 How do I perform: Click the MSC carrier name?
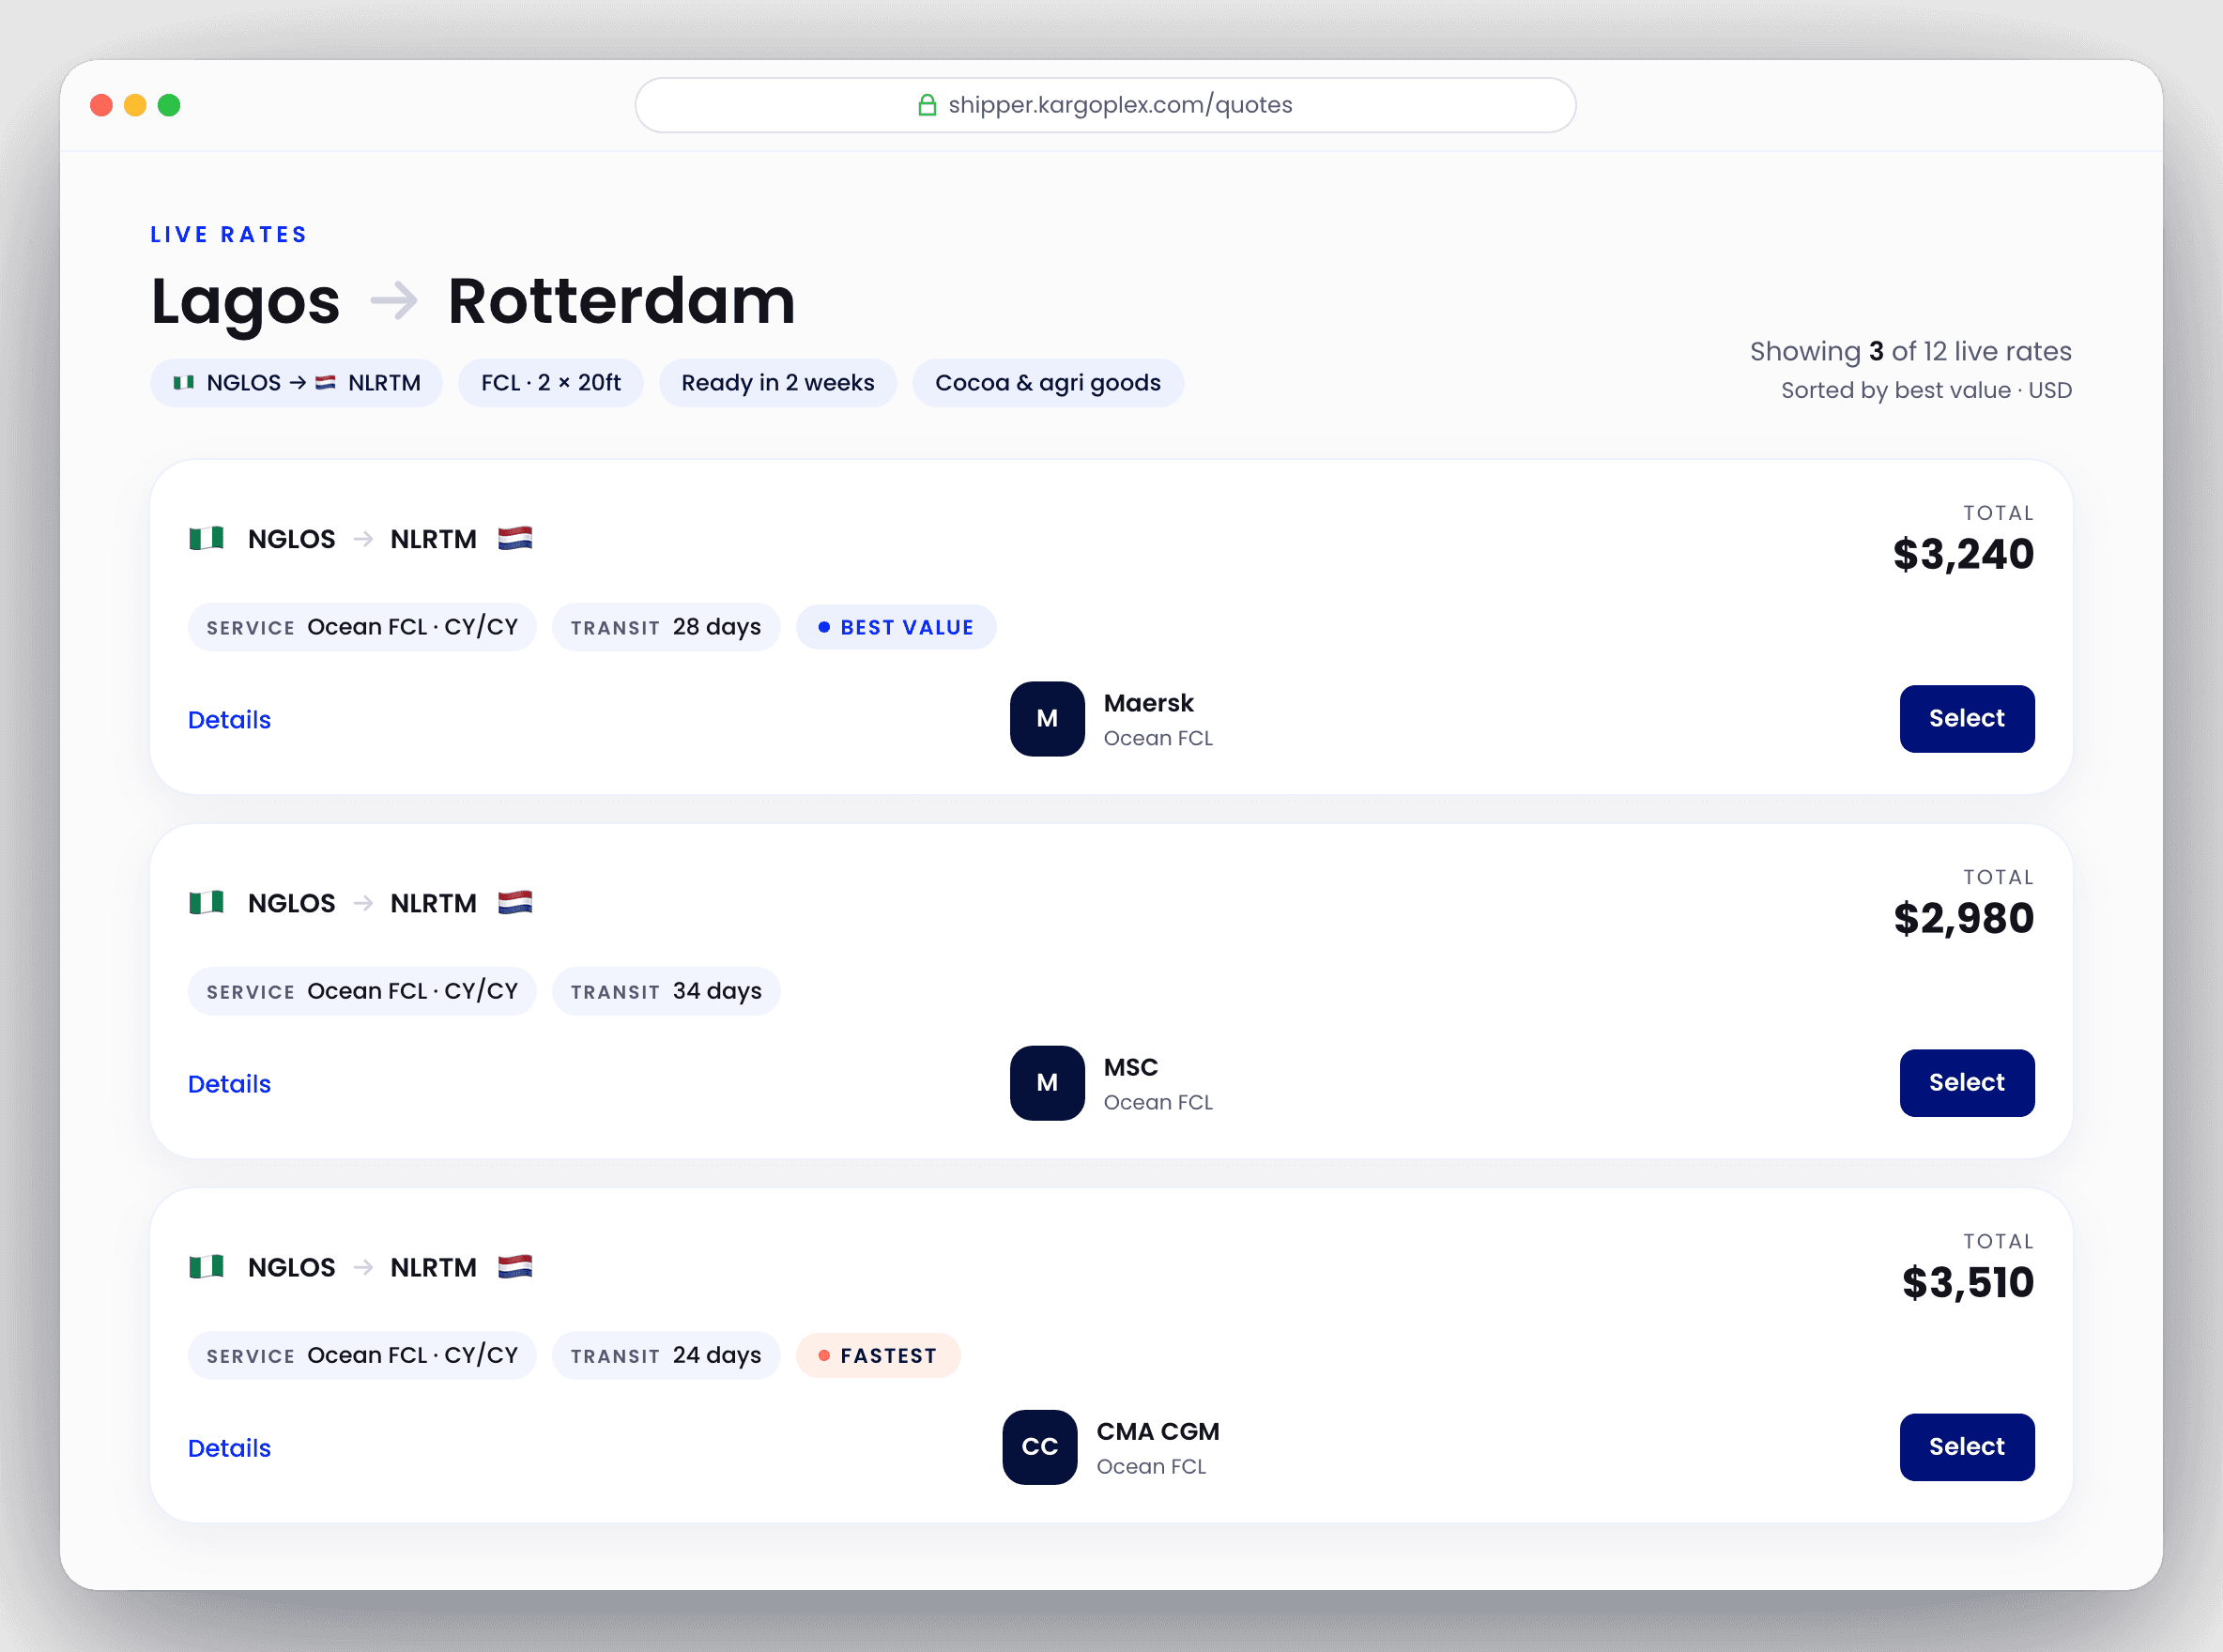(x=1130, y=1067)
